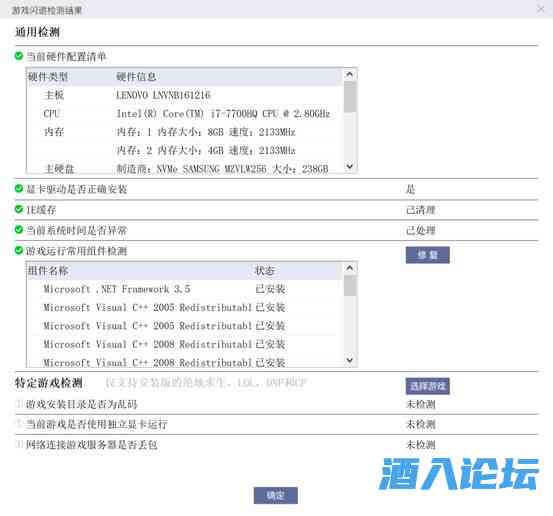Click the 已处理 status text
The height and width of the screenshot is (516, 553).
[420, 230]
